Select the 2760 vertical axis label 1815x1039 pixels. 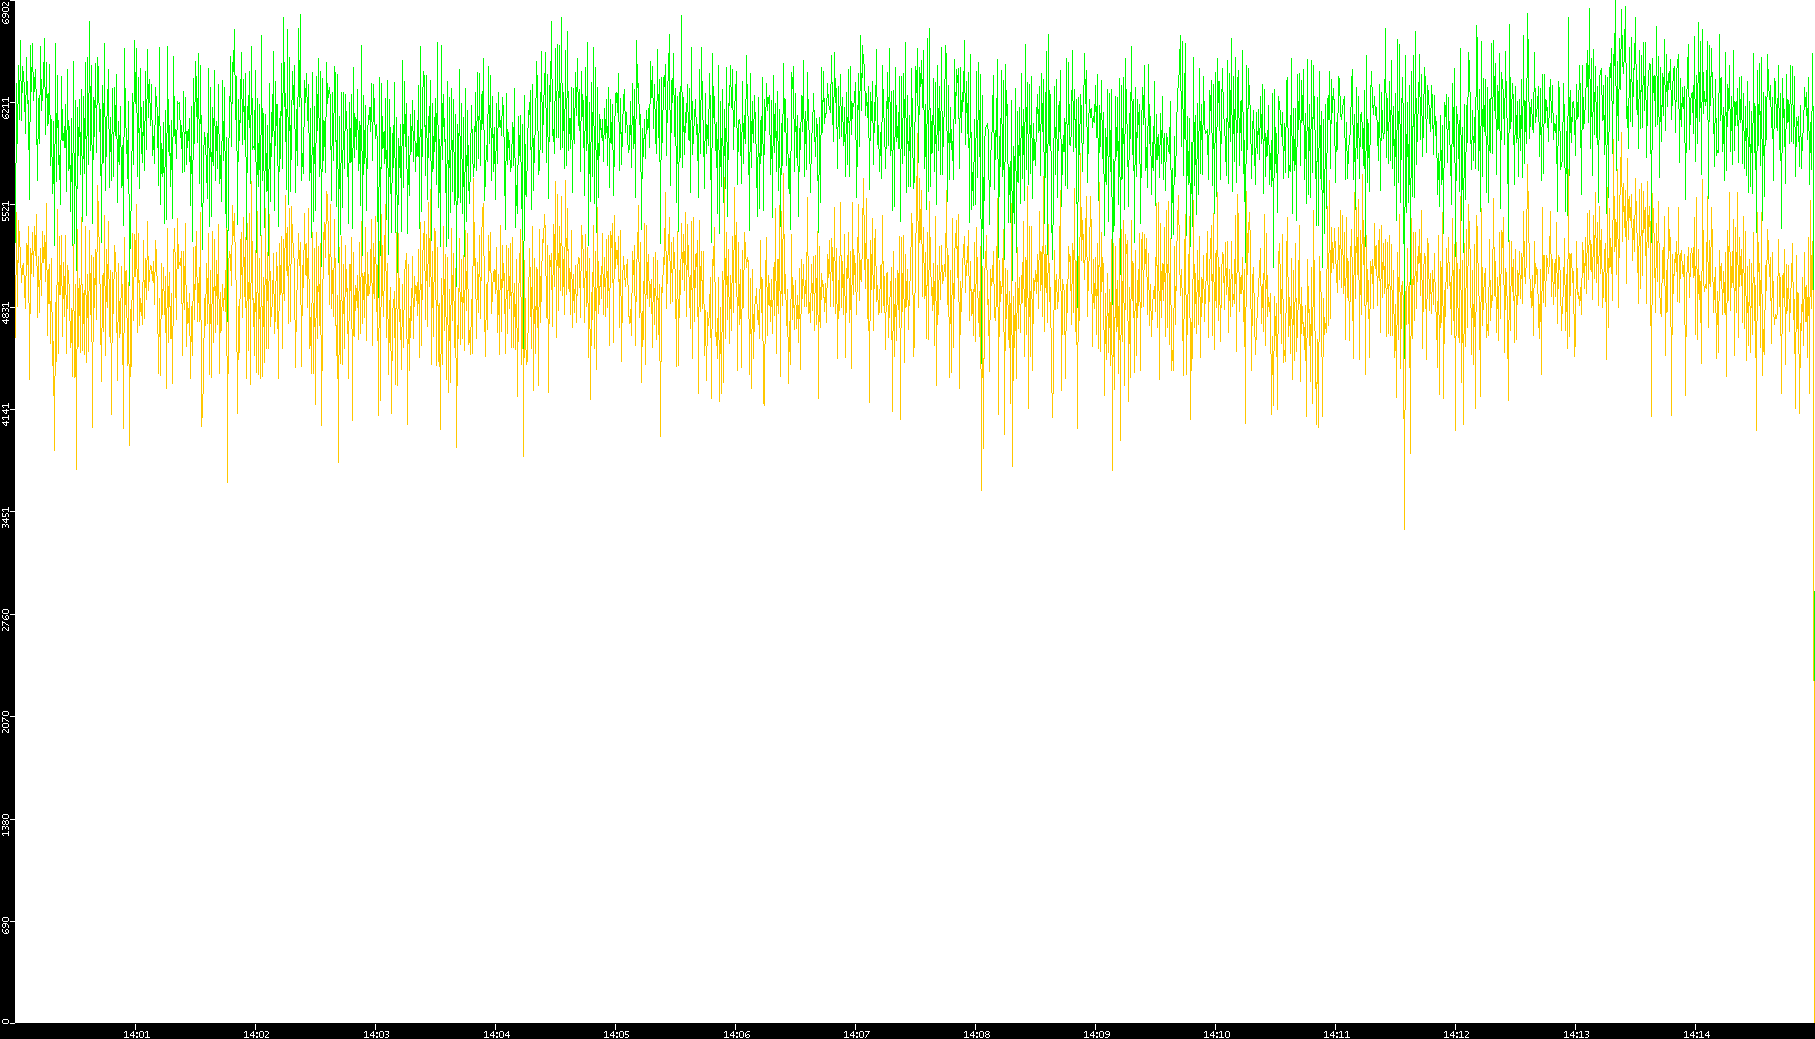coord(6,619)
